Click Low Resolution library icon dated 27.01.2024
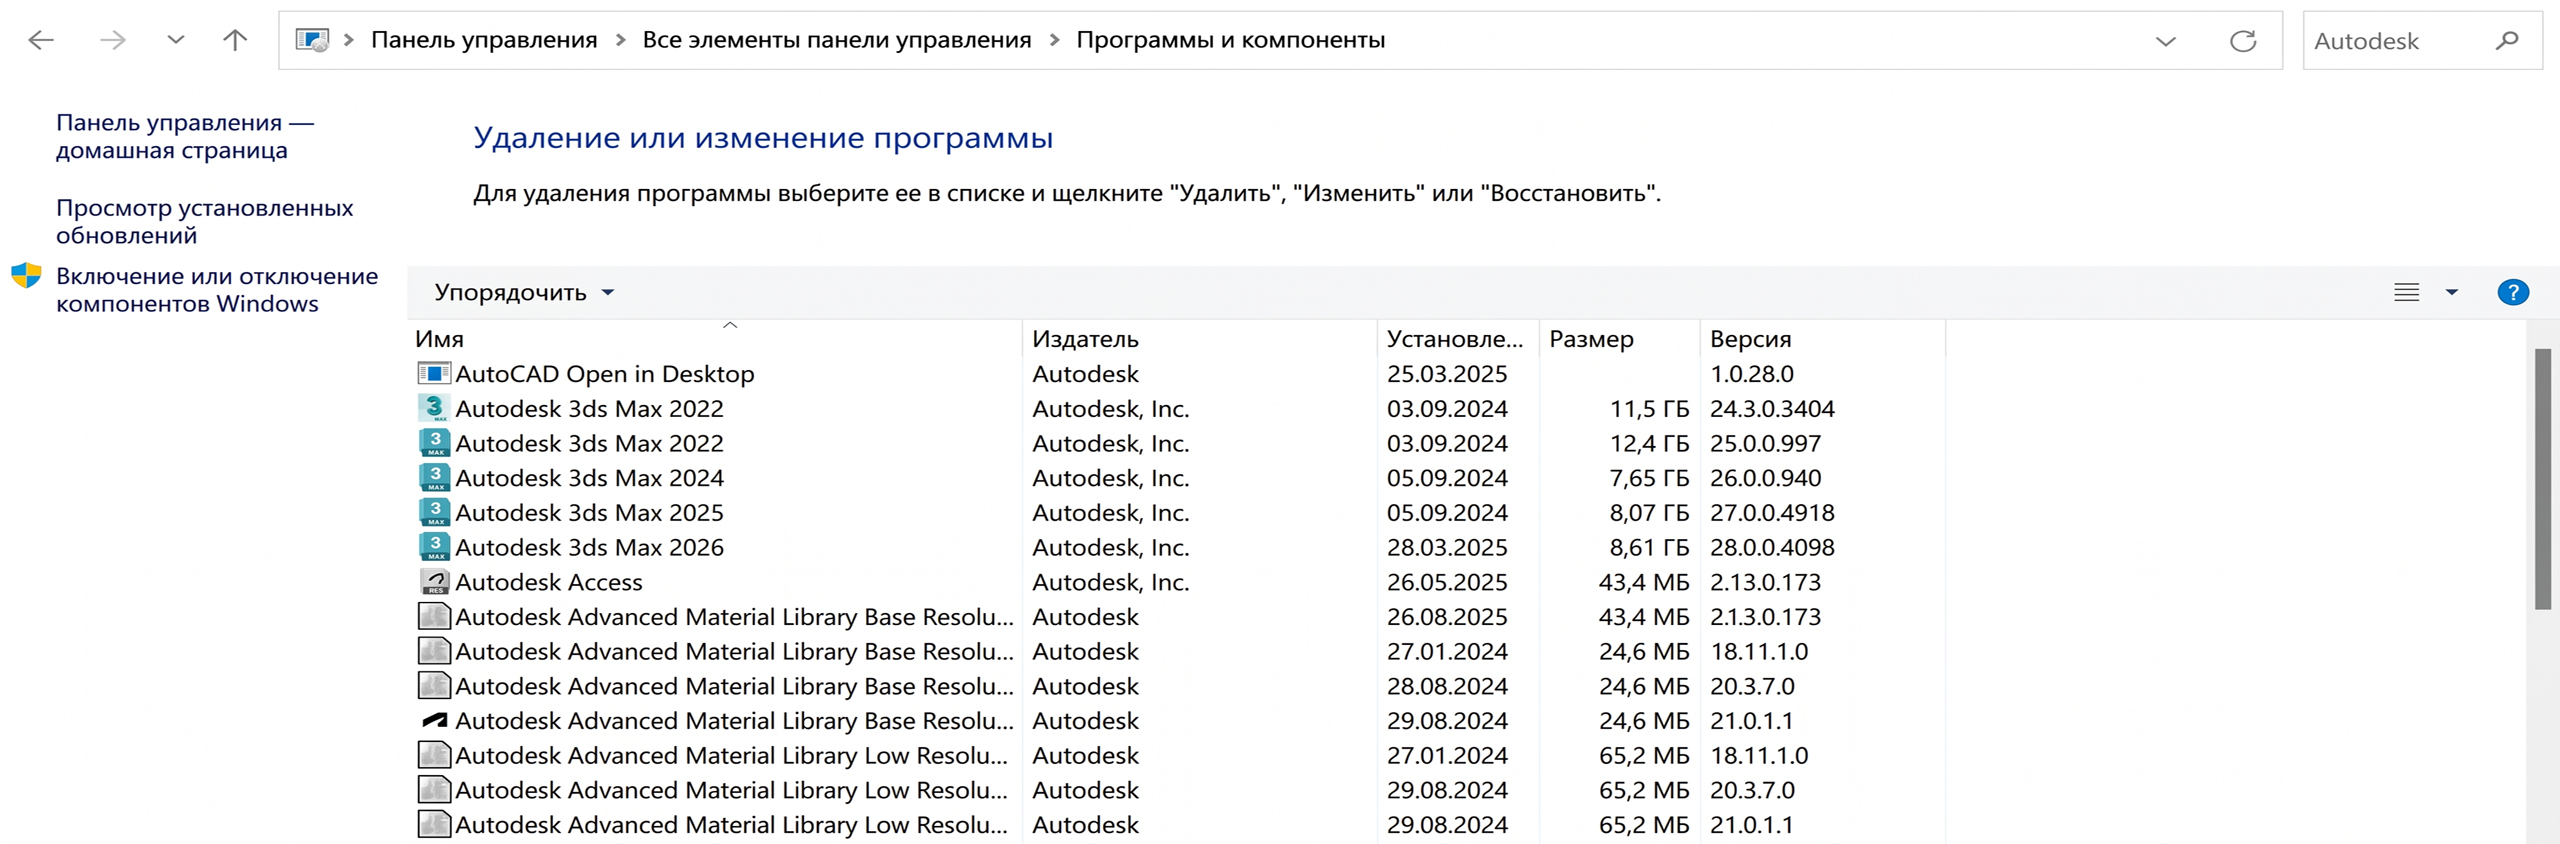Viewport: 2560px width, 844px height. click(x=434, y=755)
